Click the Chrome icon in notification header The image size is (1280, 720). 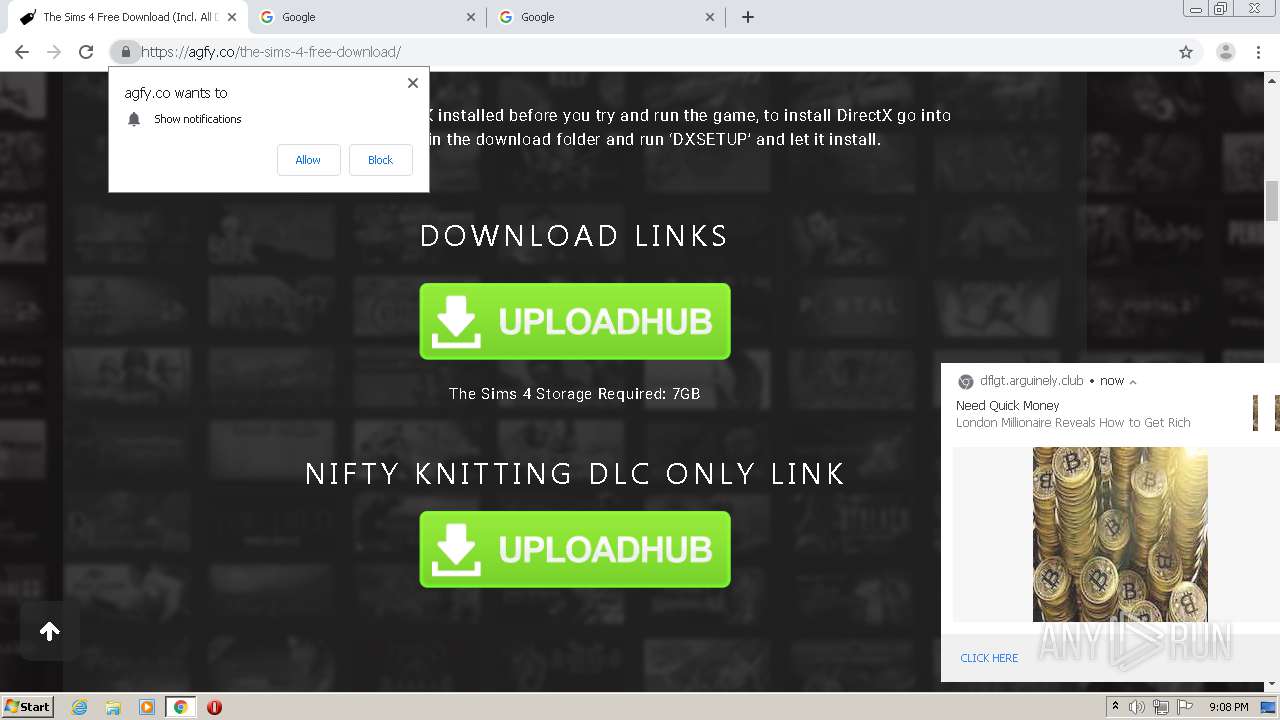(966, 382)
